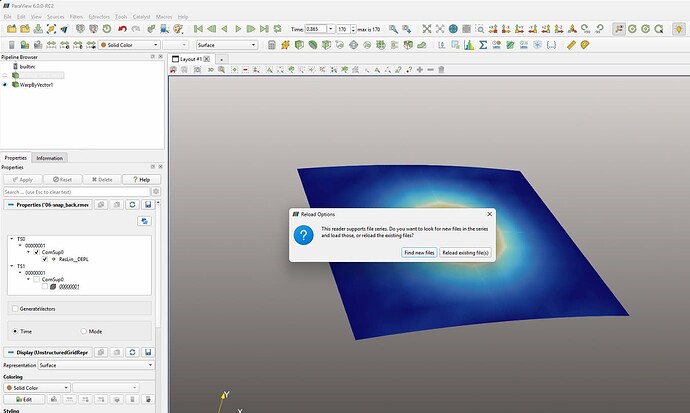Click the Zoom to Box icon
The width and height of the screenshot is (690, 413).
click(x=480, y=29)
